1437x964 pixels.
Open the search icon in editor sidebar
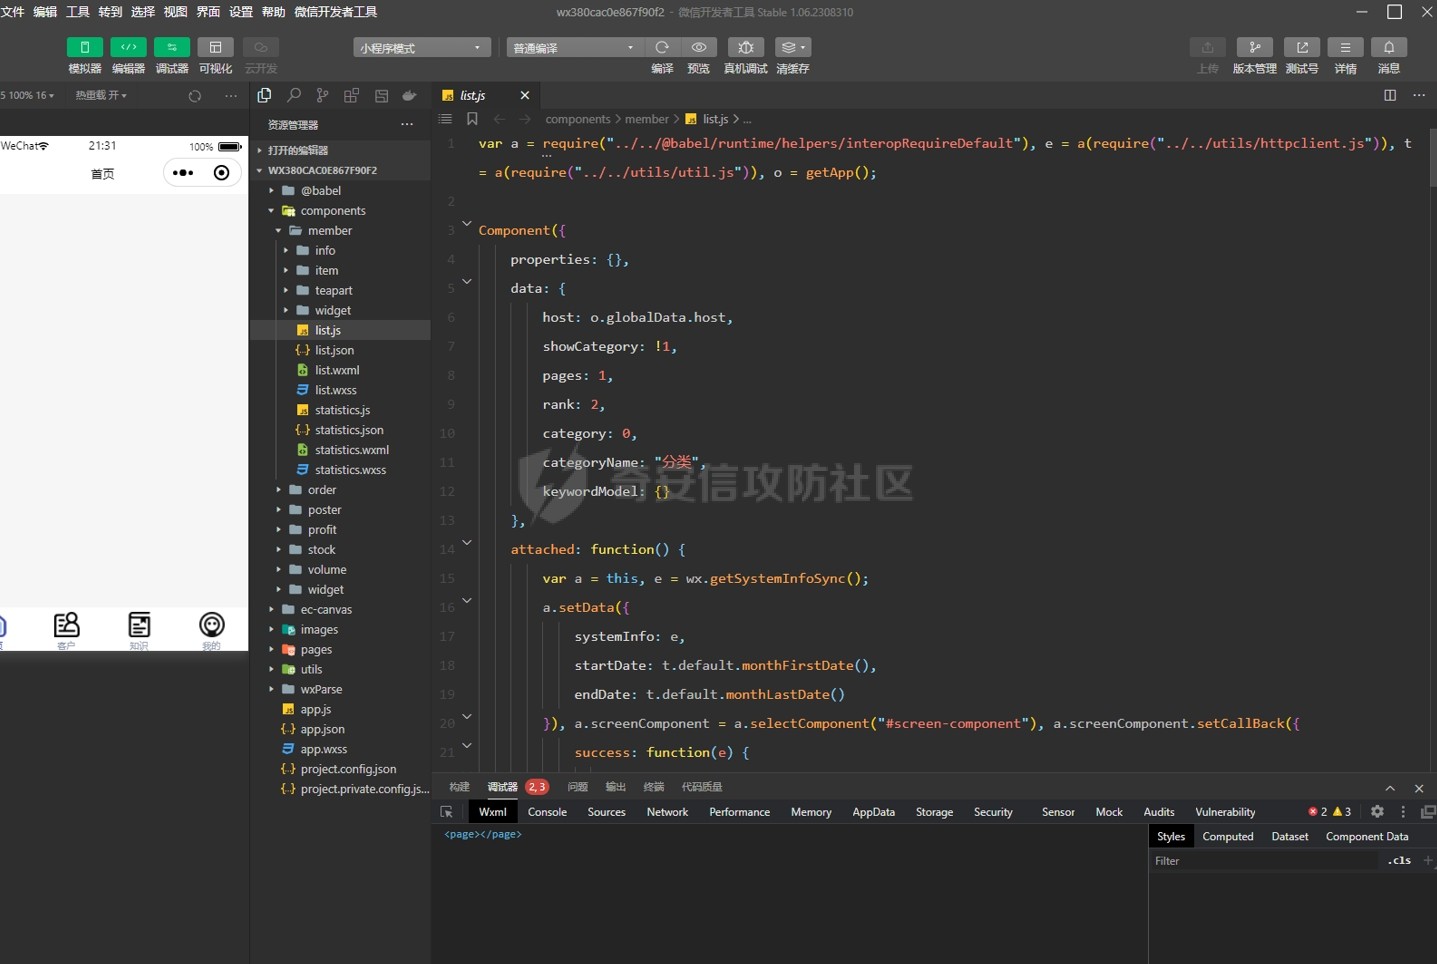coord(294,95)
